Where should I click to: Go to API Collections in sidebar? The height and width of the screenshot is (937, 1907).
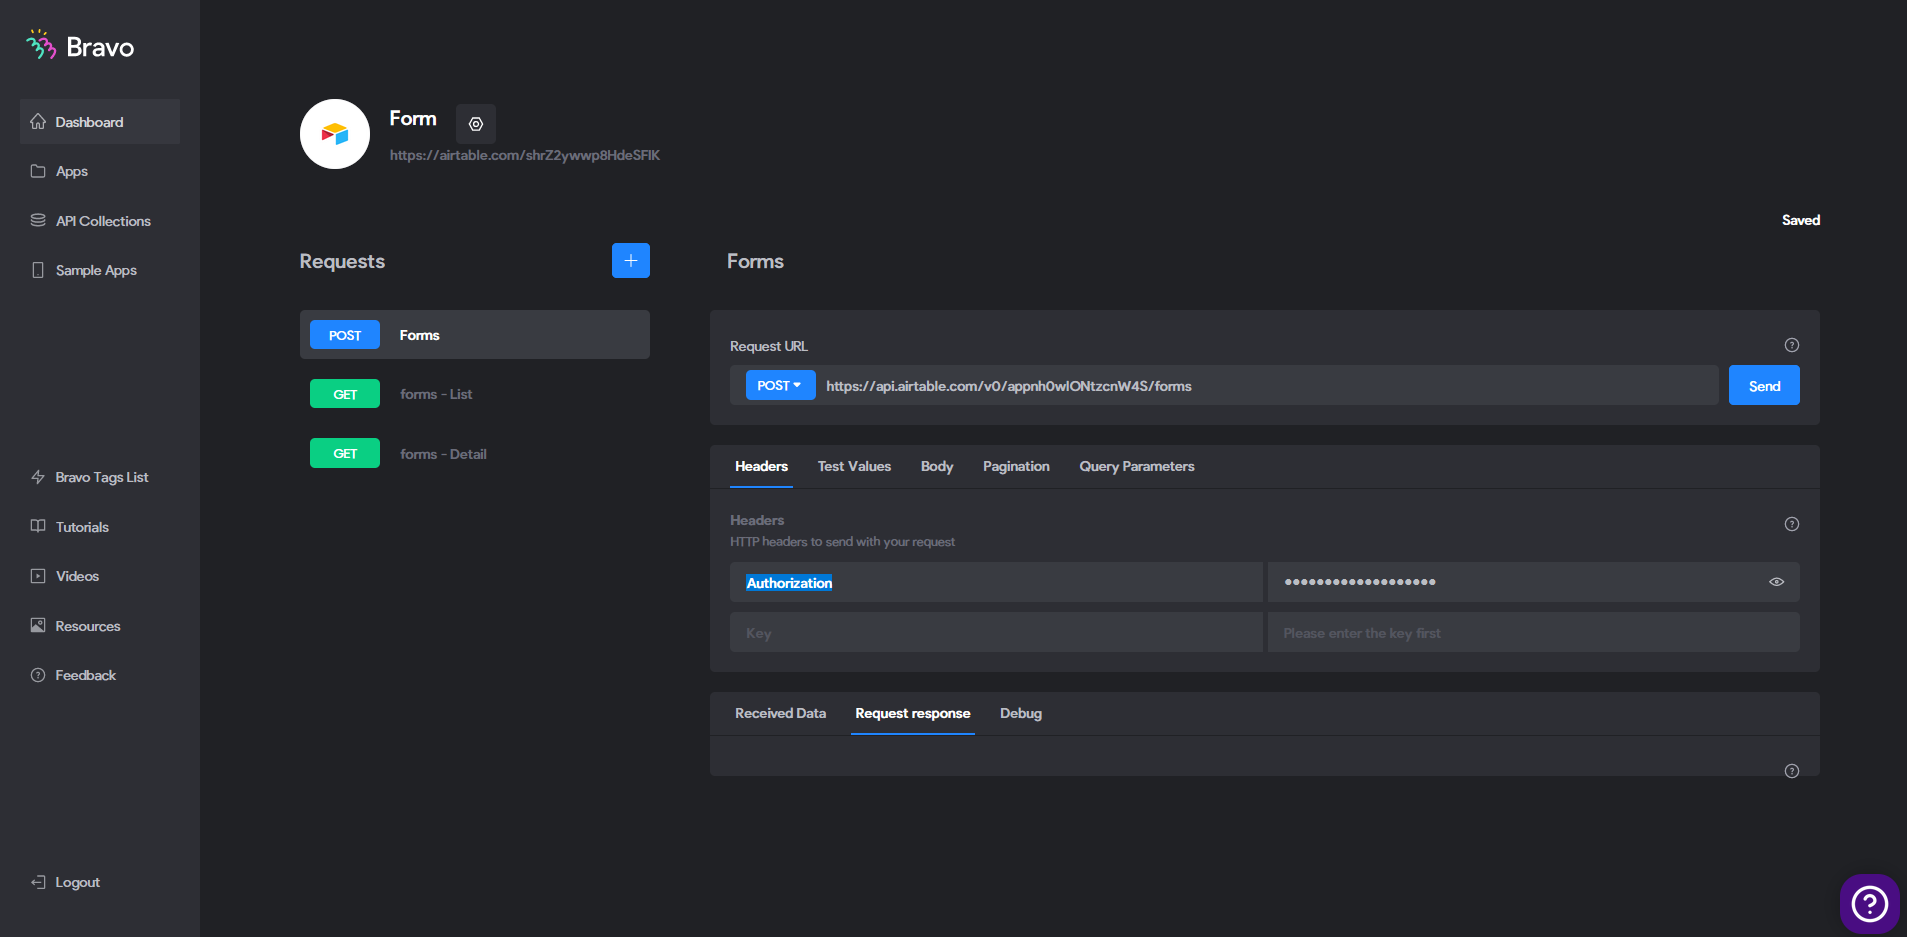tap(91, 221)
